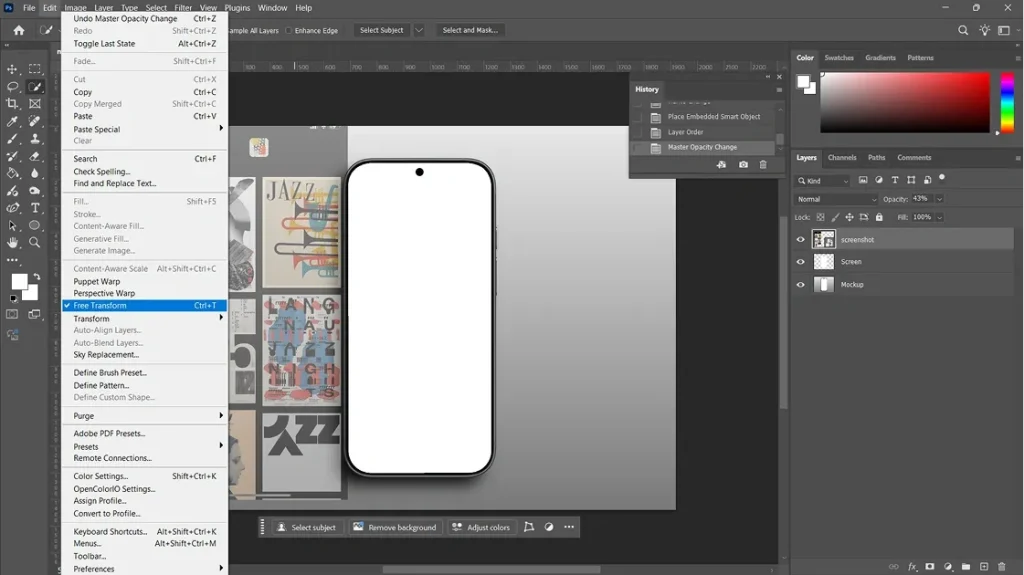Click the Select and Mask button
The width and height of the screenshot is (1024, 575).
pyautogui.click(x=470, y=30)
